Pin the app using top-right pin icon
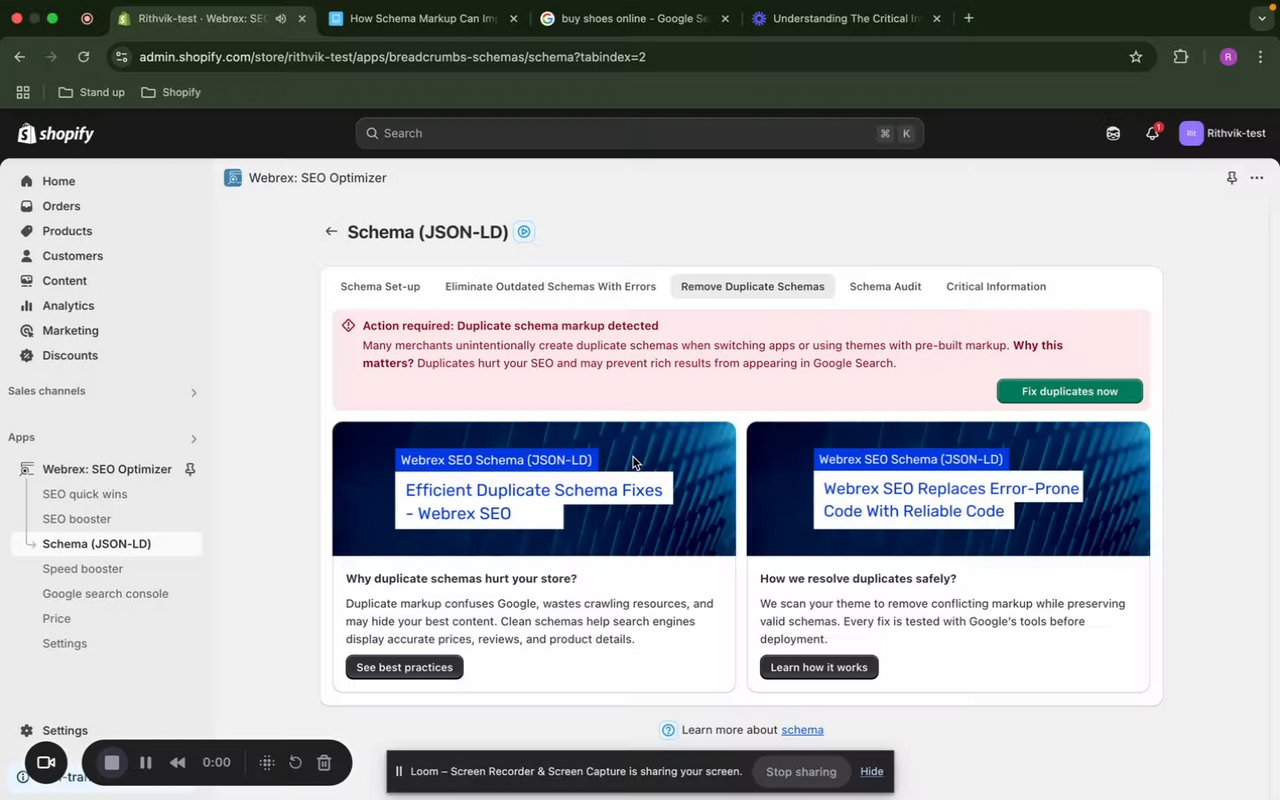This screenshot has width=1280, height=800. tap(1231, 178)
